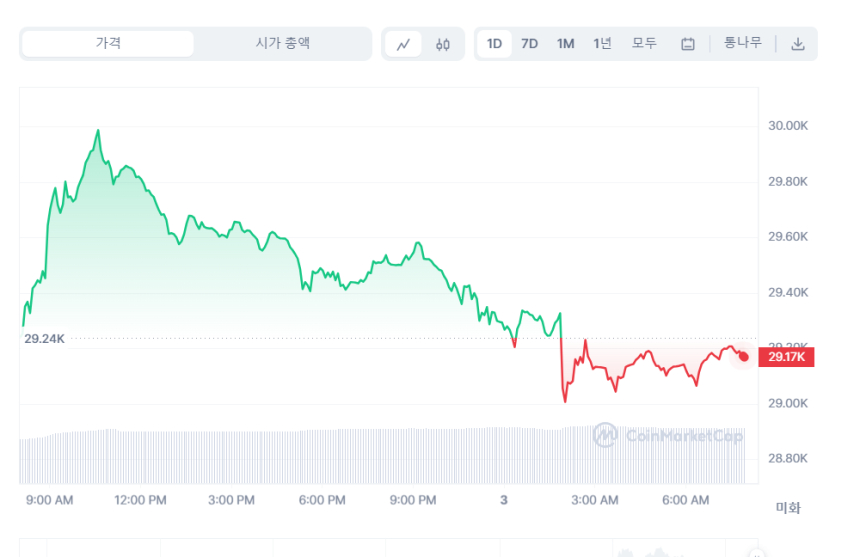Click the 9:00 PM time axis label

pyautogui.click(x=412, y=499)
